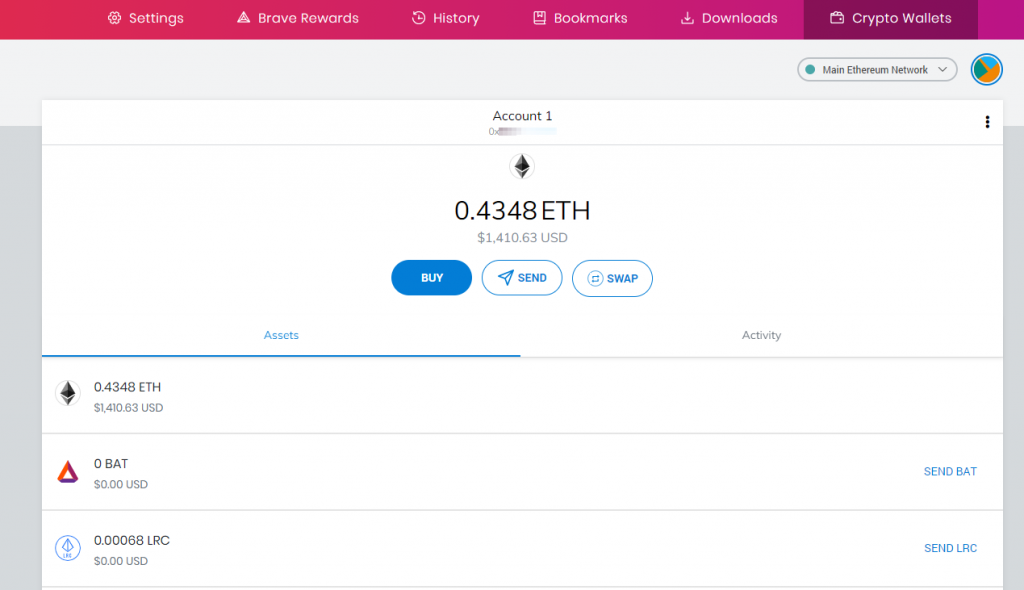Click the BAT token icon
This screenshot has height=590, width=1024.
click(68, 471)
